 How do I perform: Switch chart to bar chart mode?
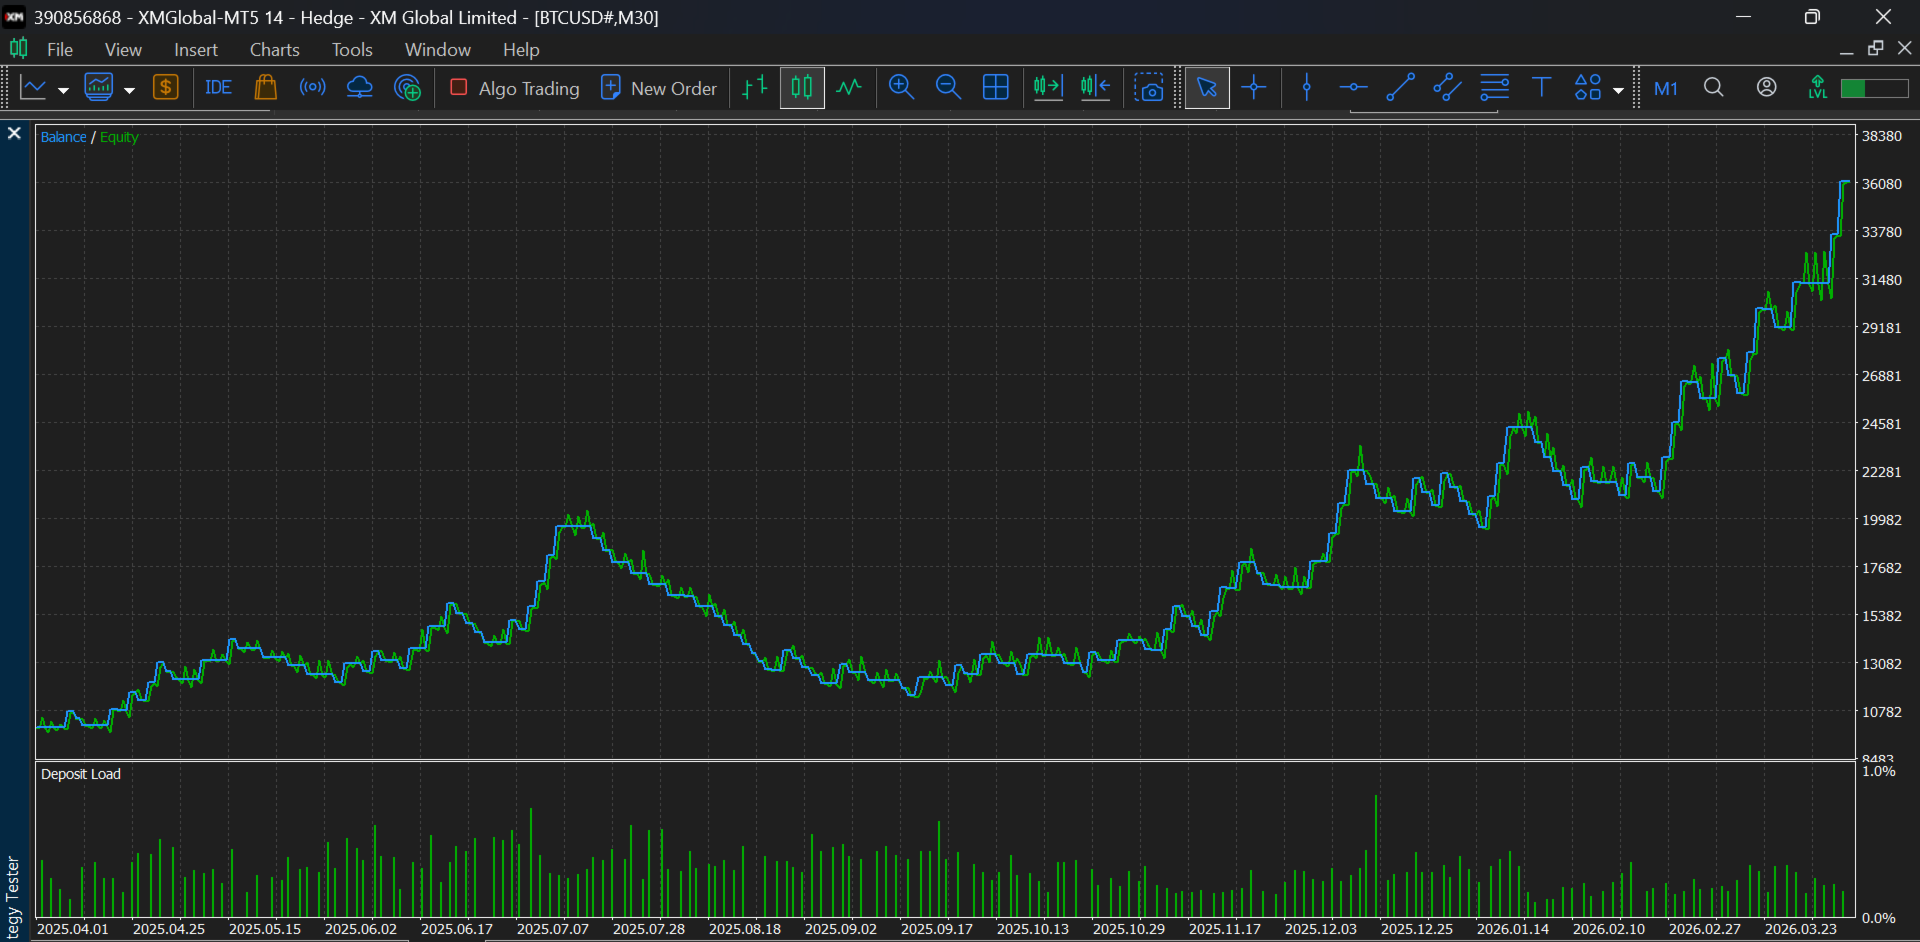pos(755,88)
